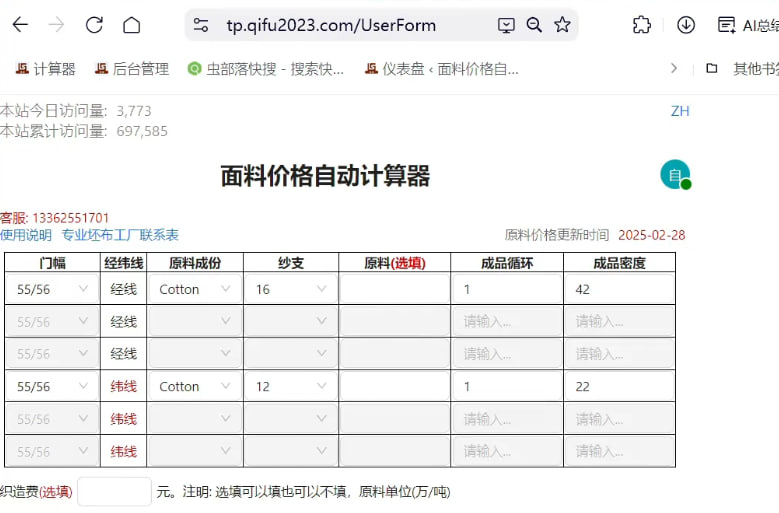Bookmark this page with the star
This screenshot has height=513, width=779.
(x=562, y=24)
